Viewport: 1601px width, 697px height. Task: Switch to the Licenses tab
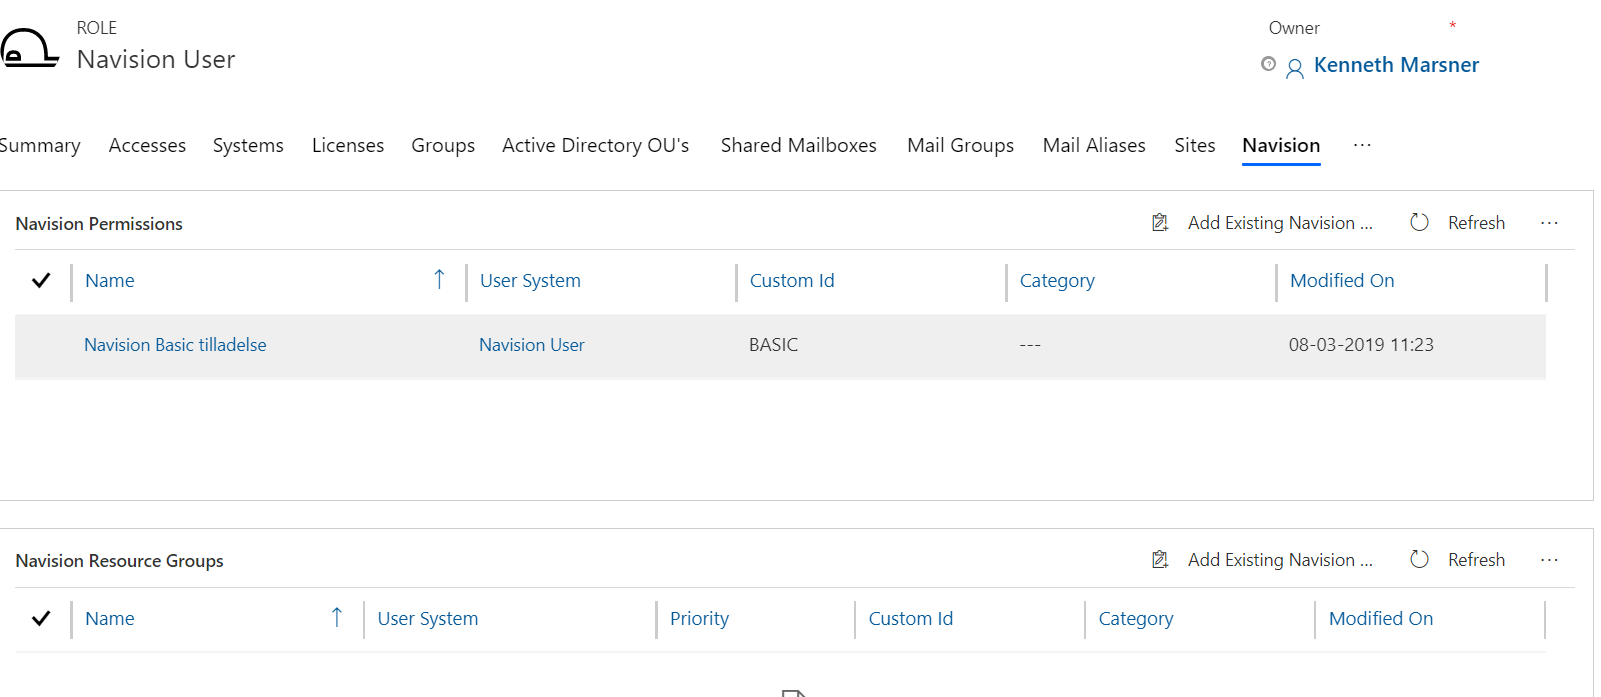click(x=347, y=146)
